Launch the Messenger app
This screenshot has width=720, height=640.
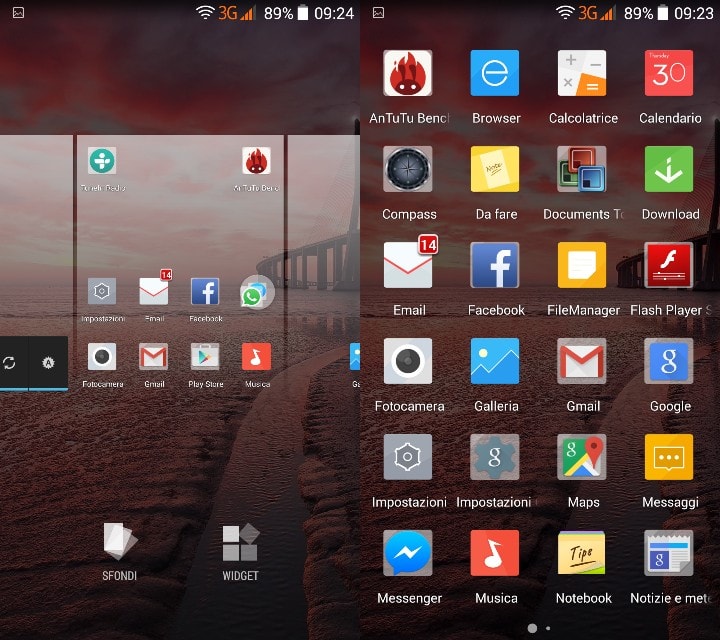(408, 553)
